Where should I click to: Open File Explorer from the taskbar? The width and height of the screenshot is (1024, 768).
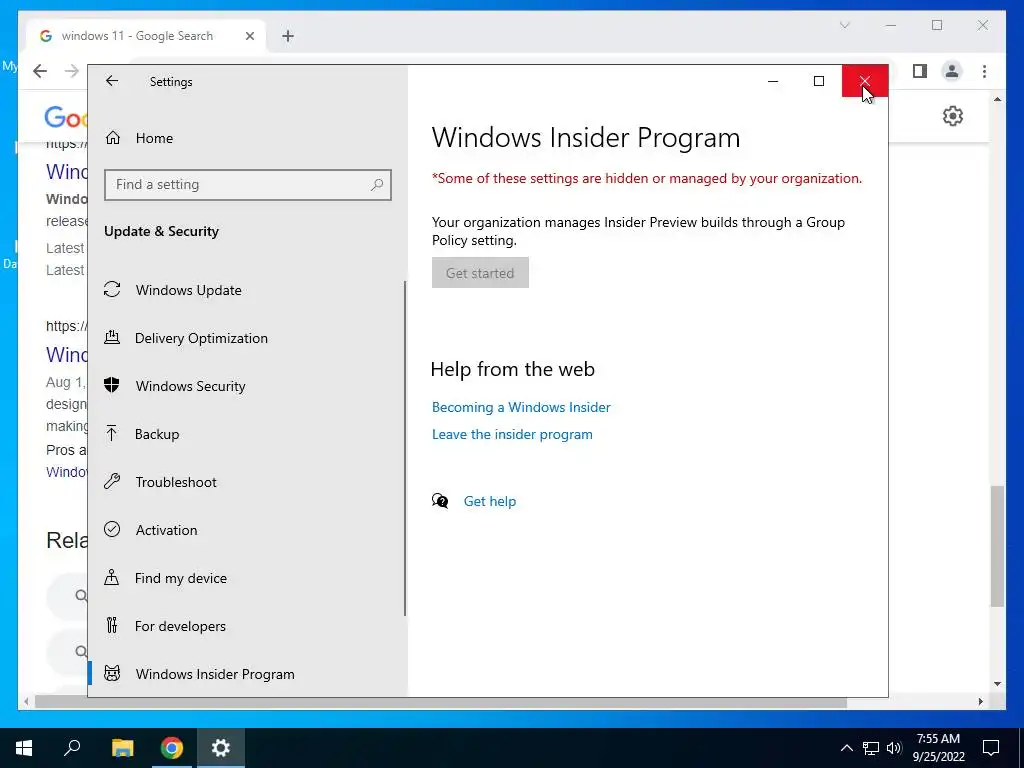click(123, 748)
